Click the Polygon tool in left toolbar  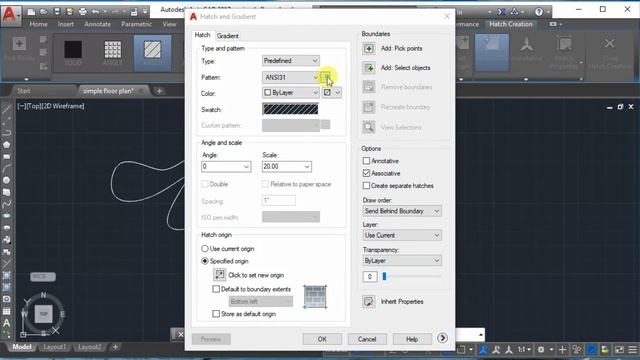click(7, 145)
